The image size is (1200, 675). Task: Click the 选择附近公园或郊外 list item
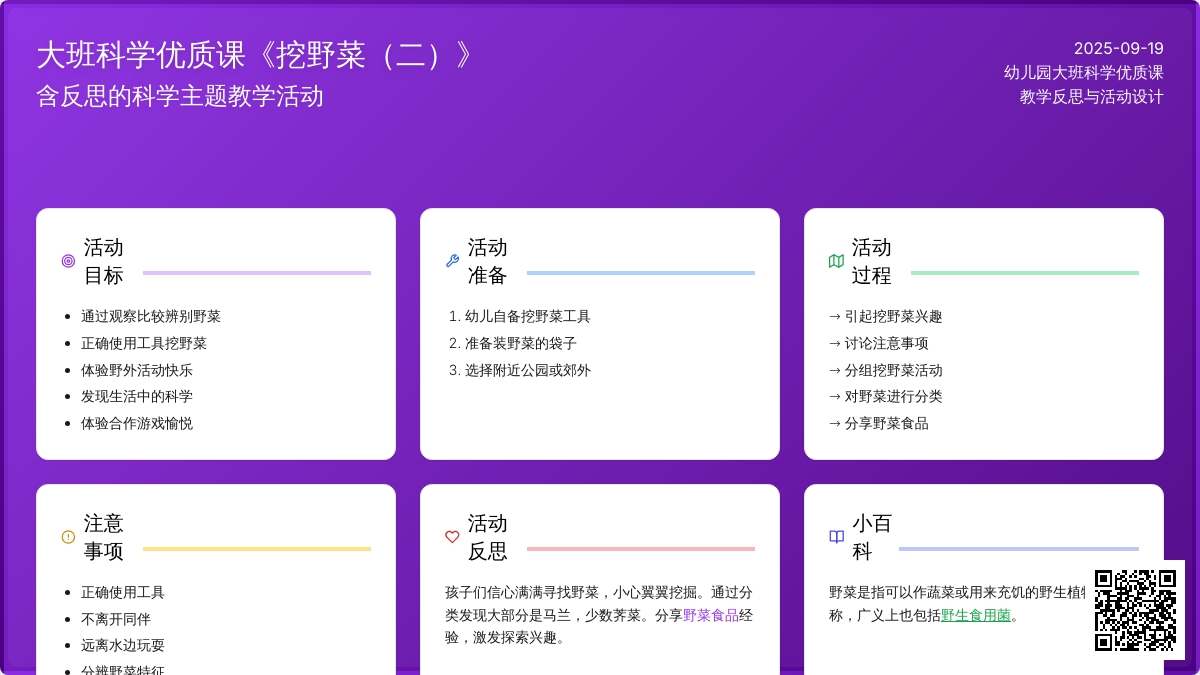click(527, 371)
